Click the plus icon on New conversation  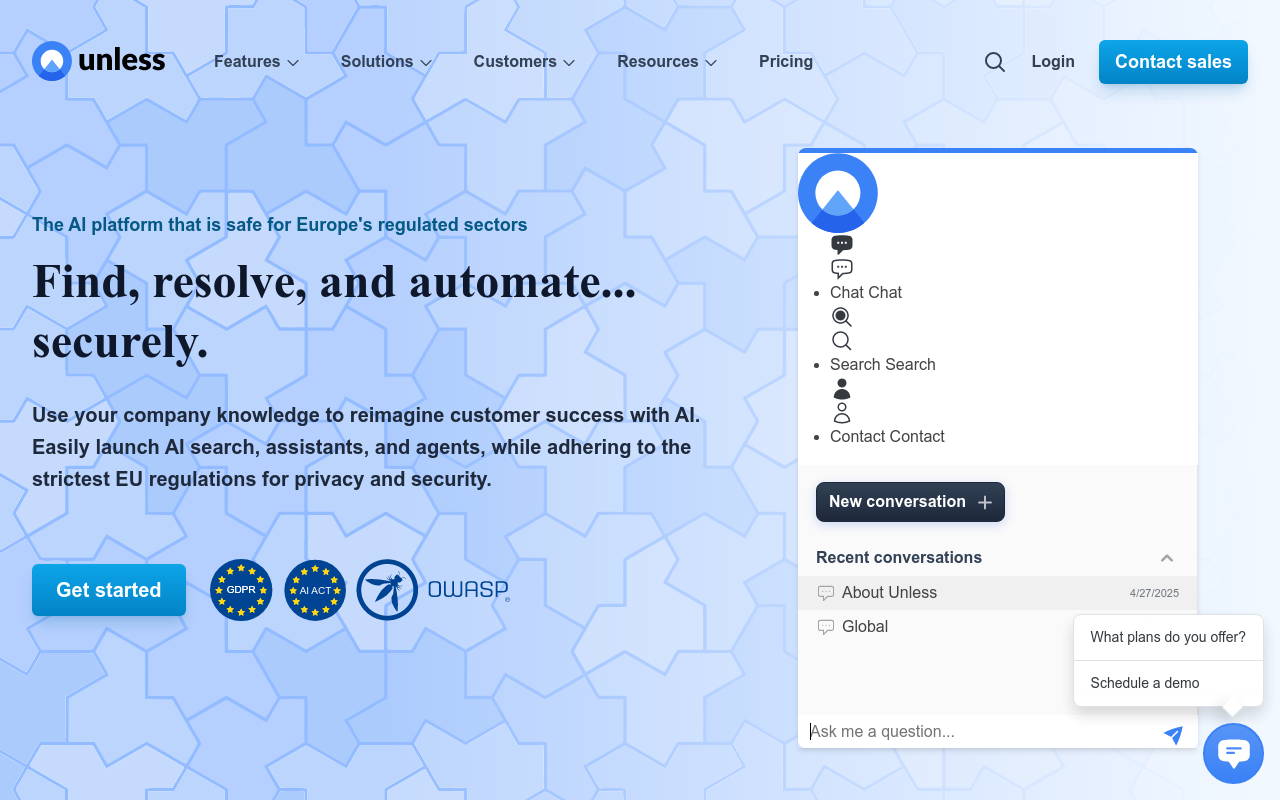[x=984, y=502]
